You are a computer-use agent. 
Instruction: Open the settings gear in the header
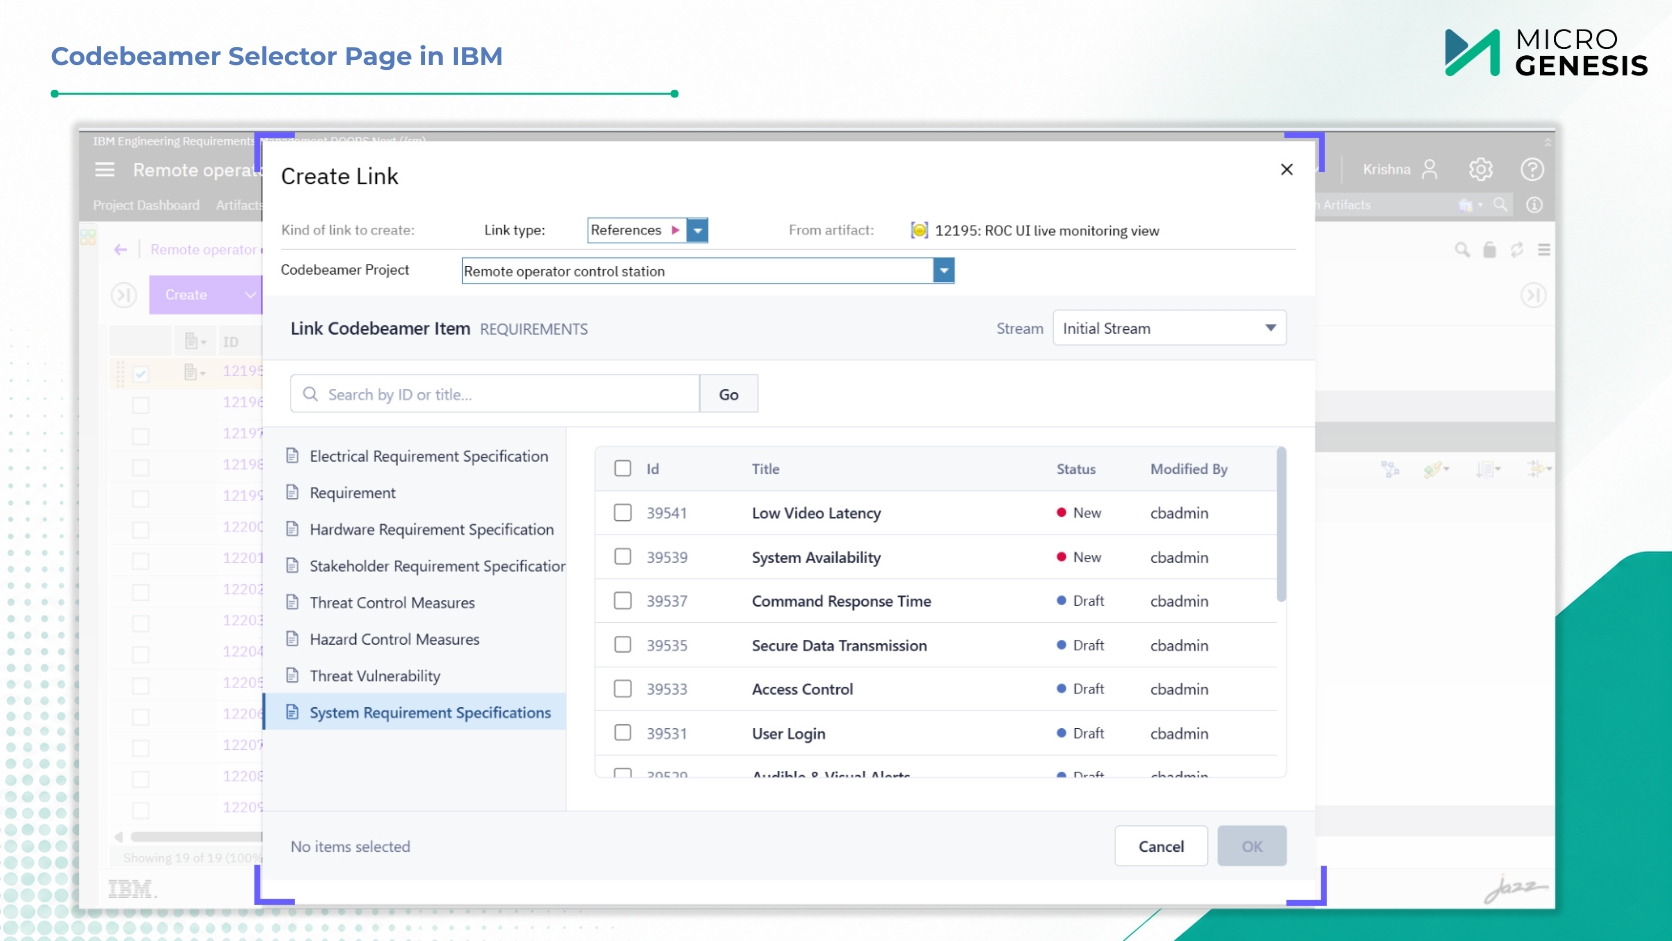click(1481, 169)
